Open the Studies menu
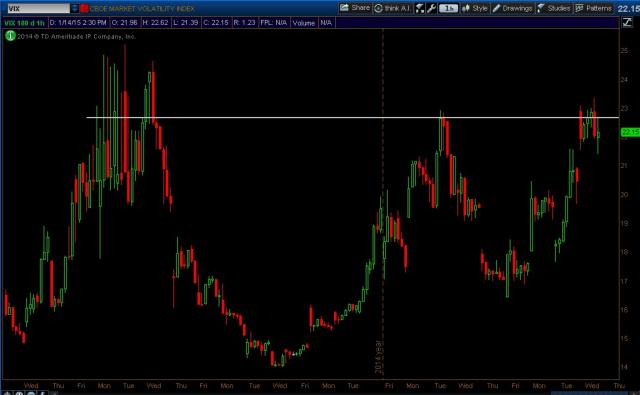Viewport: 640px width, 395px height. tap(554, 8)
